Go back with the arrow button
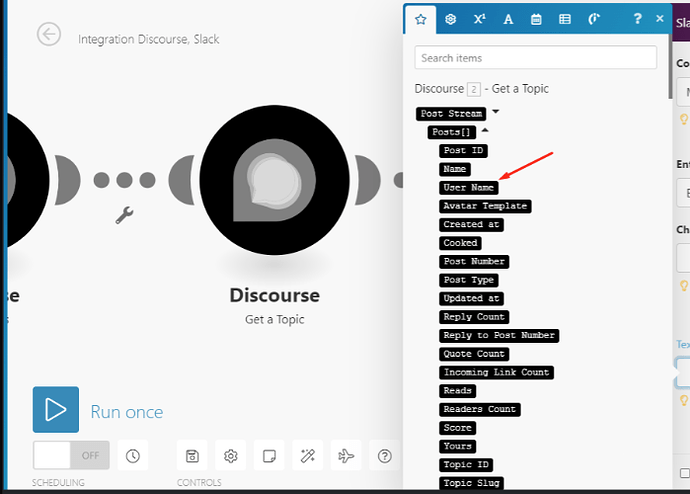This screenshot has width=690, height=494. pyautogui.click(x=49, y=34)
